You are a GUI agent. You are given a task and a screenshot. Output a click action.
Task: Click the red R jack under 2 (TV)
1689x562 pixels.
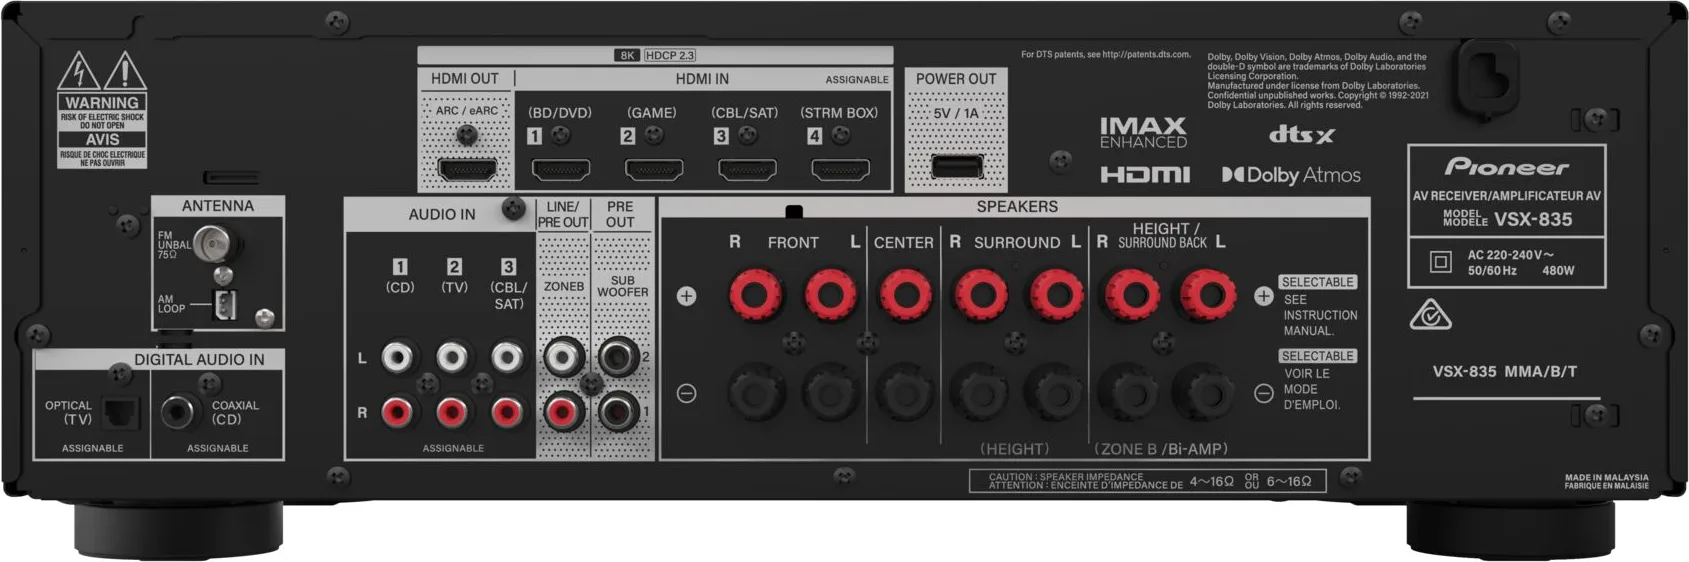click(452, 411)
